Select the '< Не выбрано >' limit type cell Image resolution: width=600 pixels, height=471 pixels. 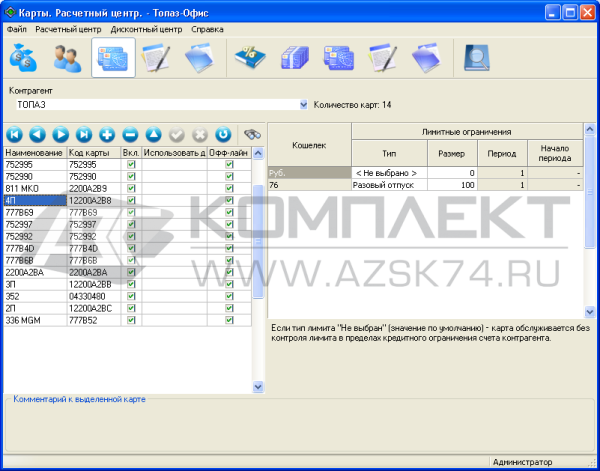(x=388, y=174)
